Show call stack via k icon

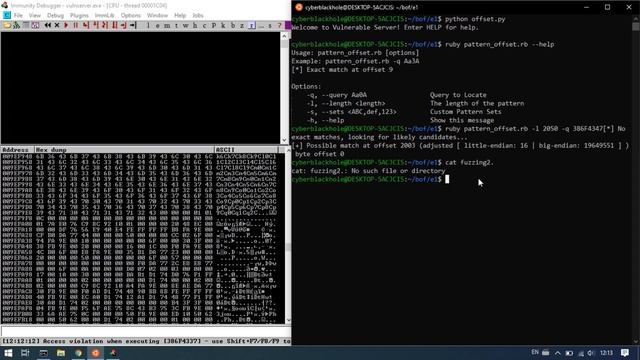click(x=223, y=25)
